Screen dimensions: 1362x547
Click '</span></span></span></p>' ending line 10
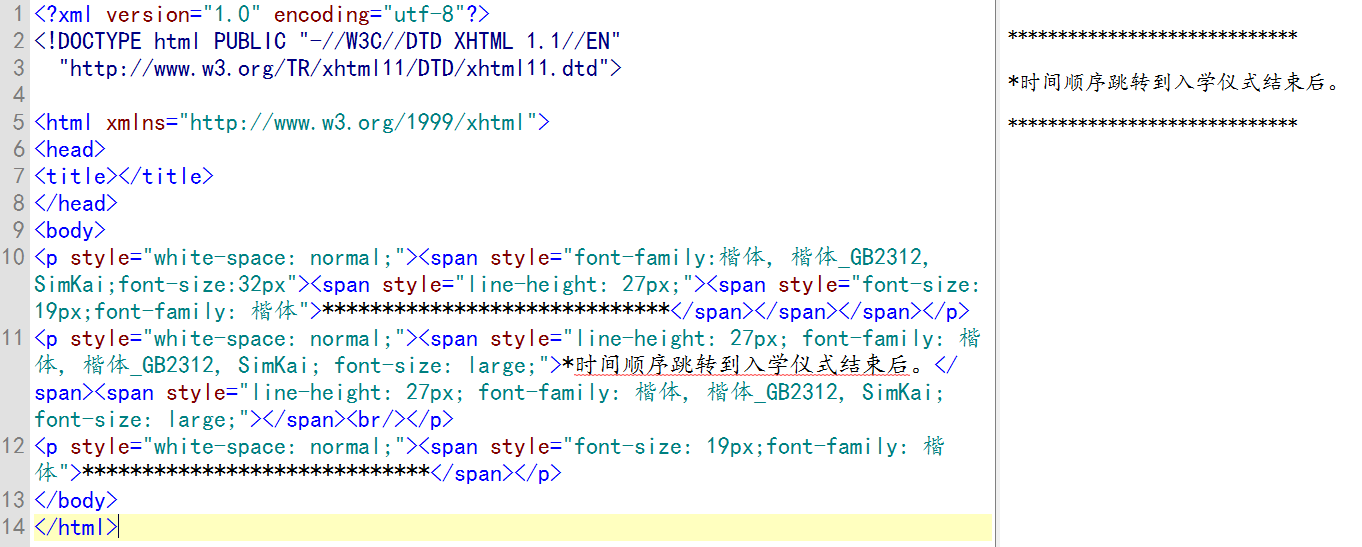pyautogui.click(x=820, y=312)
